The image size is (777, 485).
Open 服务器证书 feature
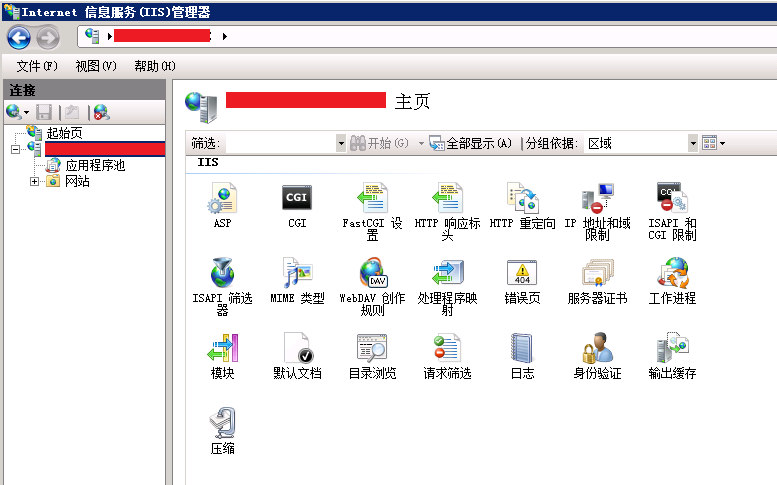[x=597, y=274]
